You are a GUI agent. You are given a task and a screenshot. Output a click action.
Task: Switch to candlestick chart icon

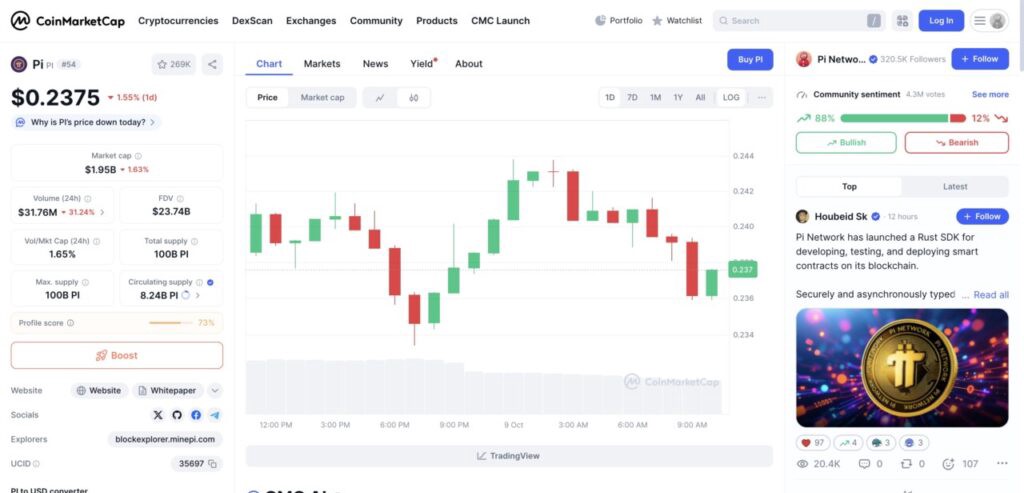pos(413,97)
